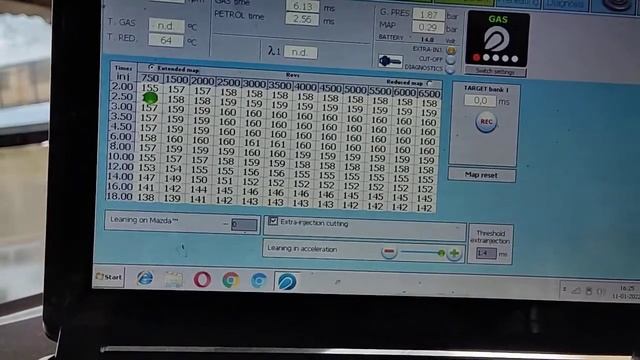Select the 750 rpm column header
640x360 pixels.
click(150, 78)
